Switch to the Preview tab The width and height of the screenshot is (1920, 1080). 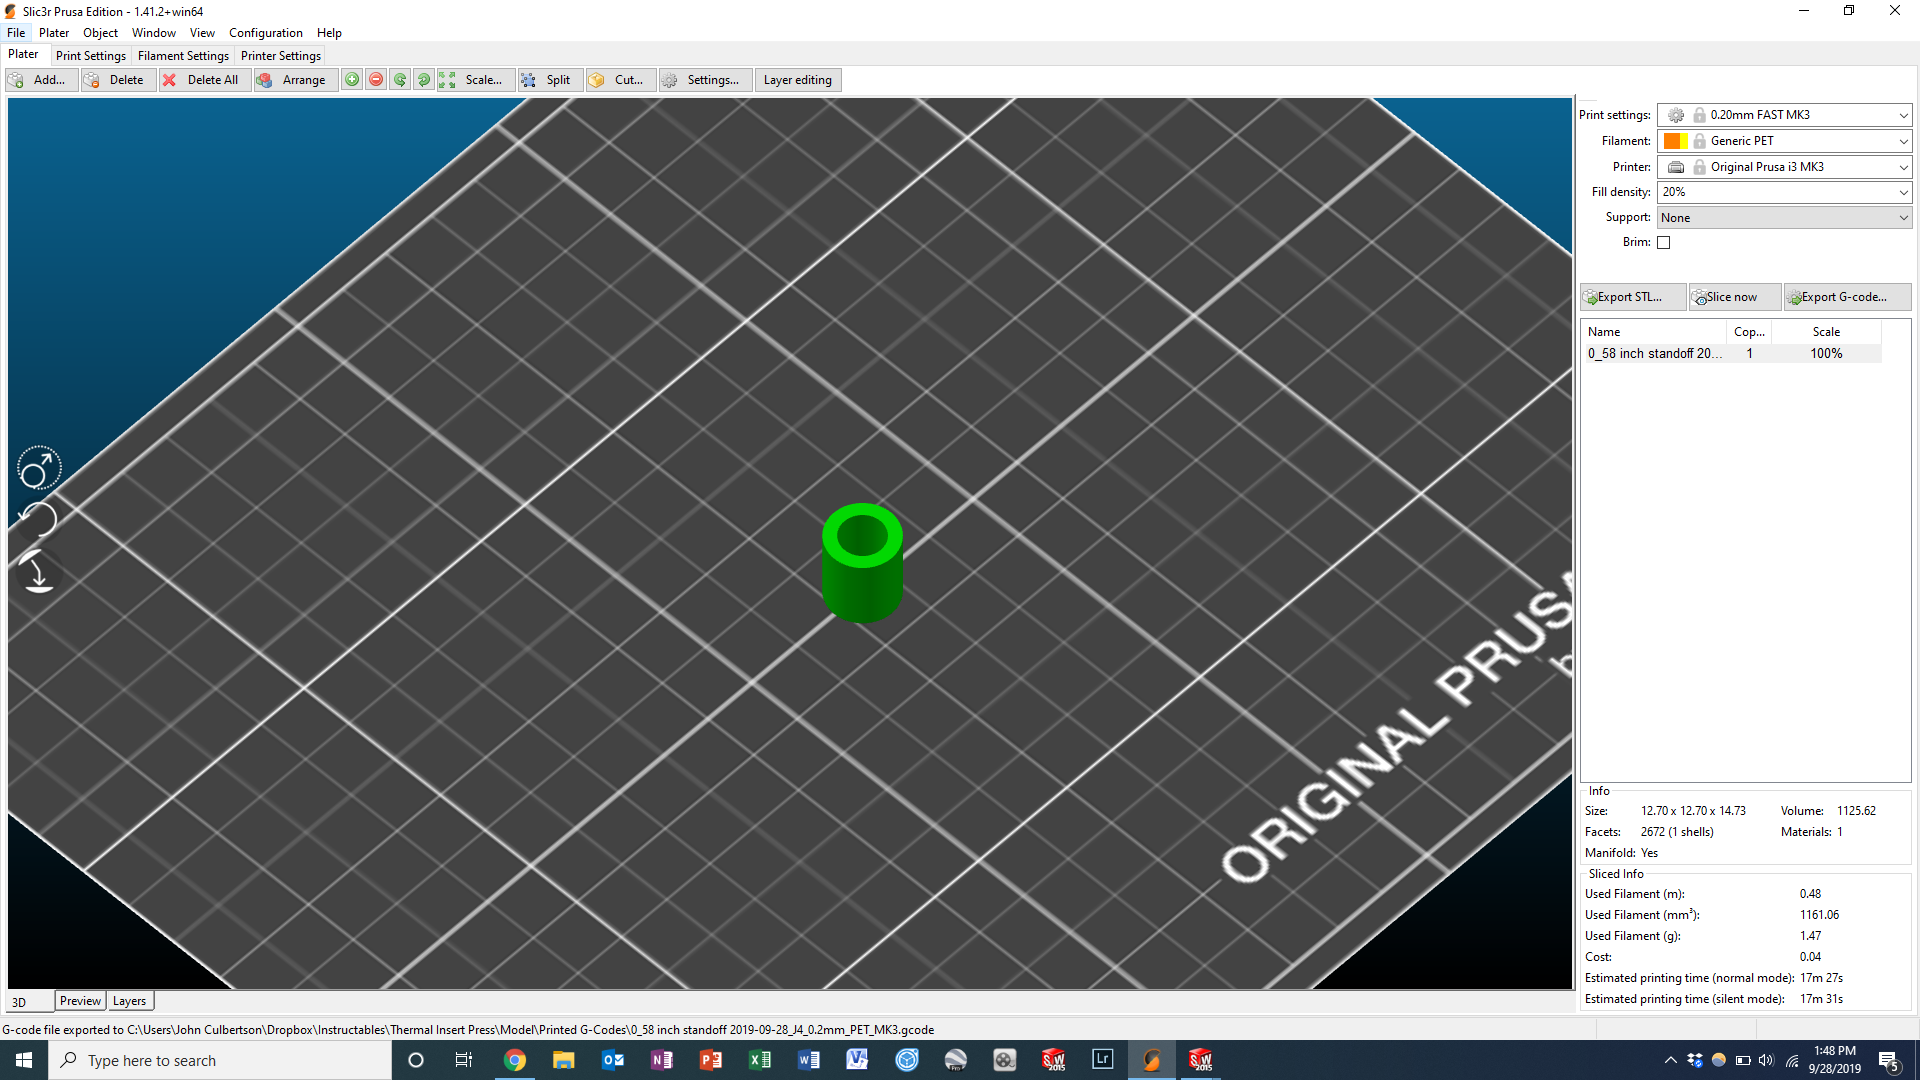tap(80, 1001)
